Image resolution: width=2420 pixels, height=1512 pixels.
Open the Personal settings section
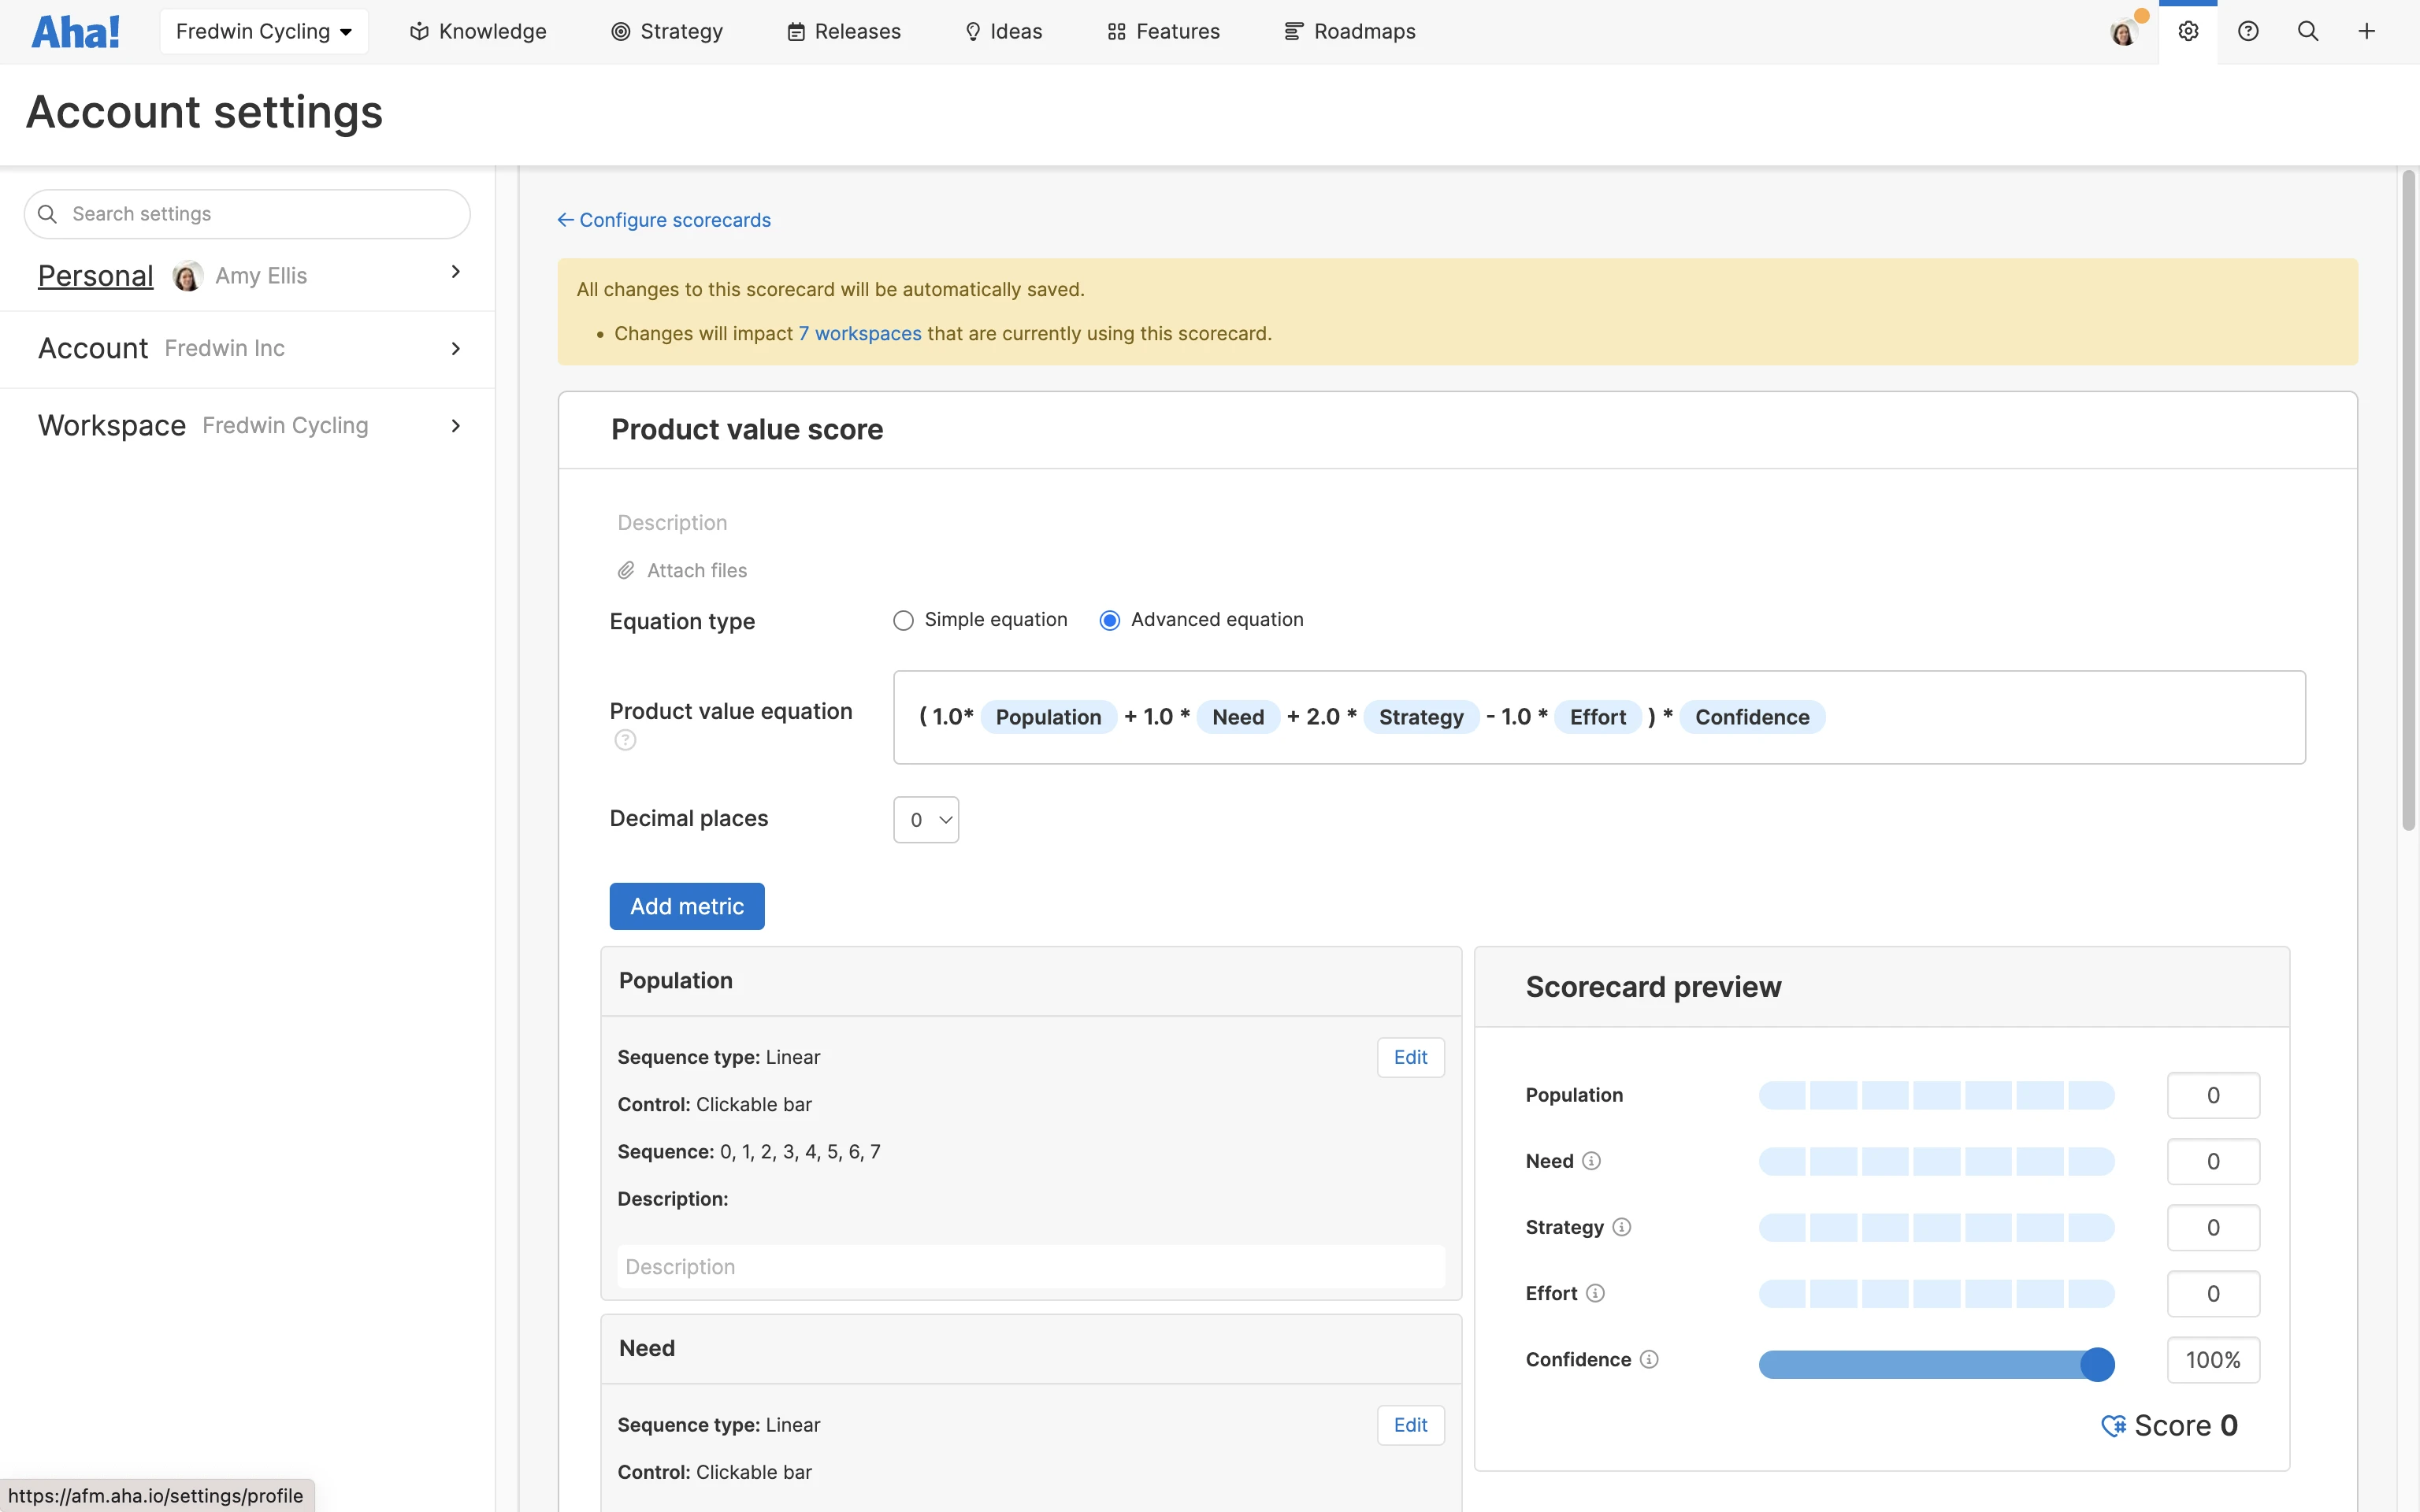pos(95,275)
